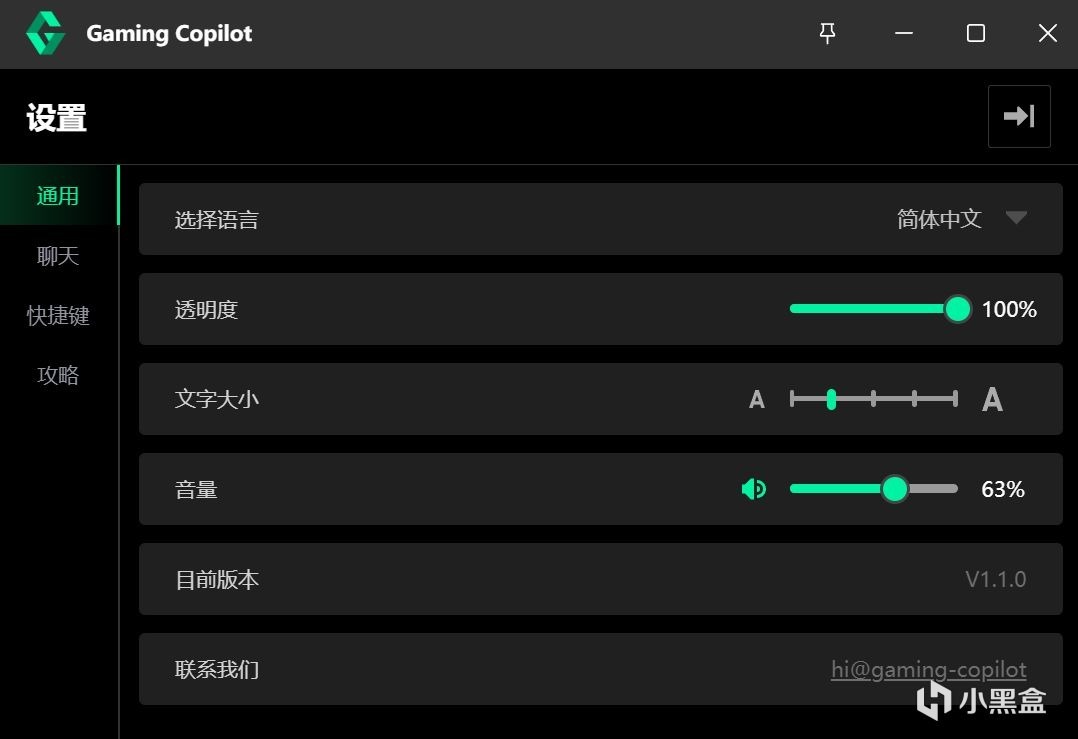Mute volume using the speaker icon
This screenshot has width=1078, height=739.
click(754, 489)
